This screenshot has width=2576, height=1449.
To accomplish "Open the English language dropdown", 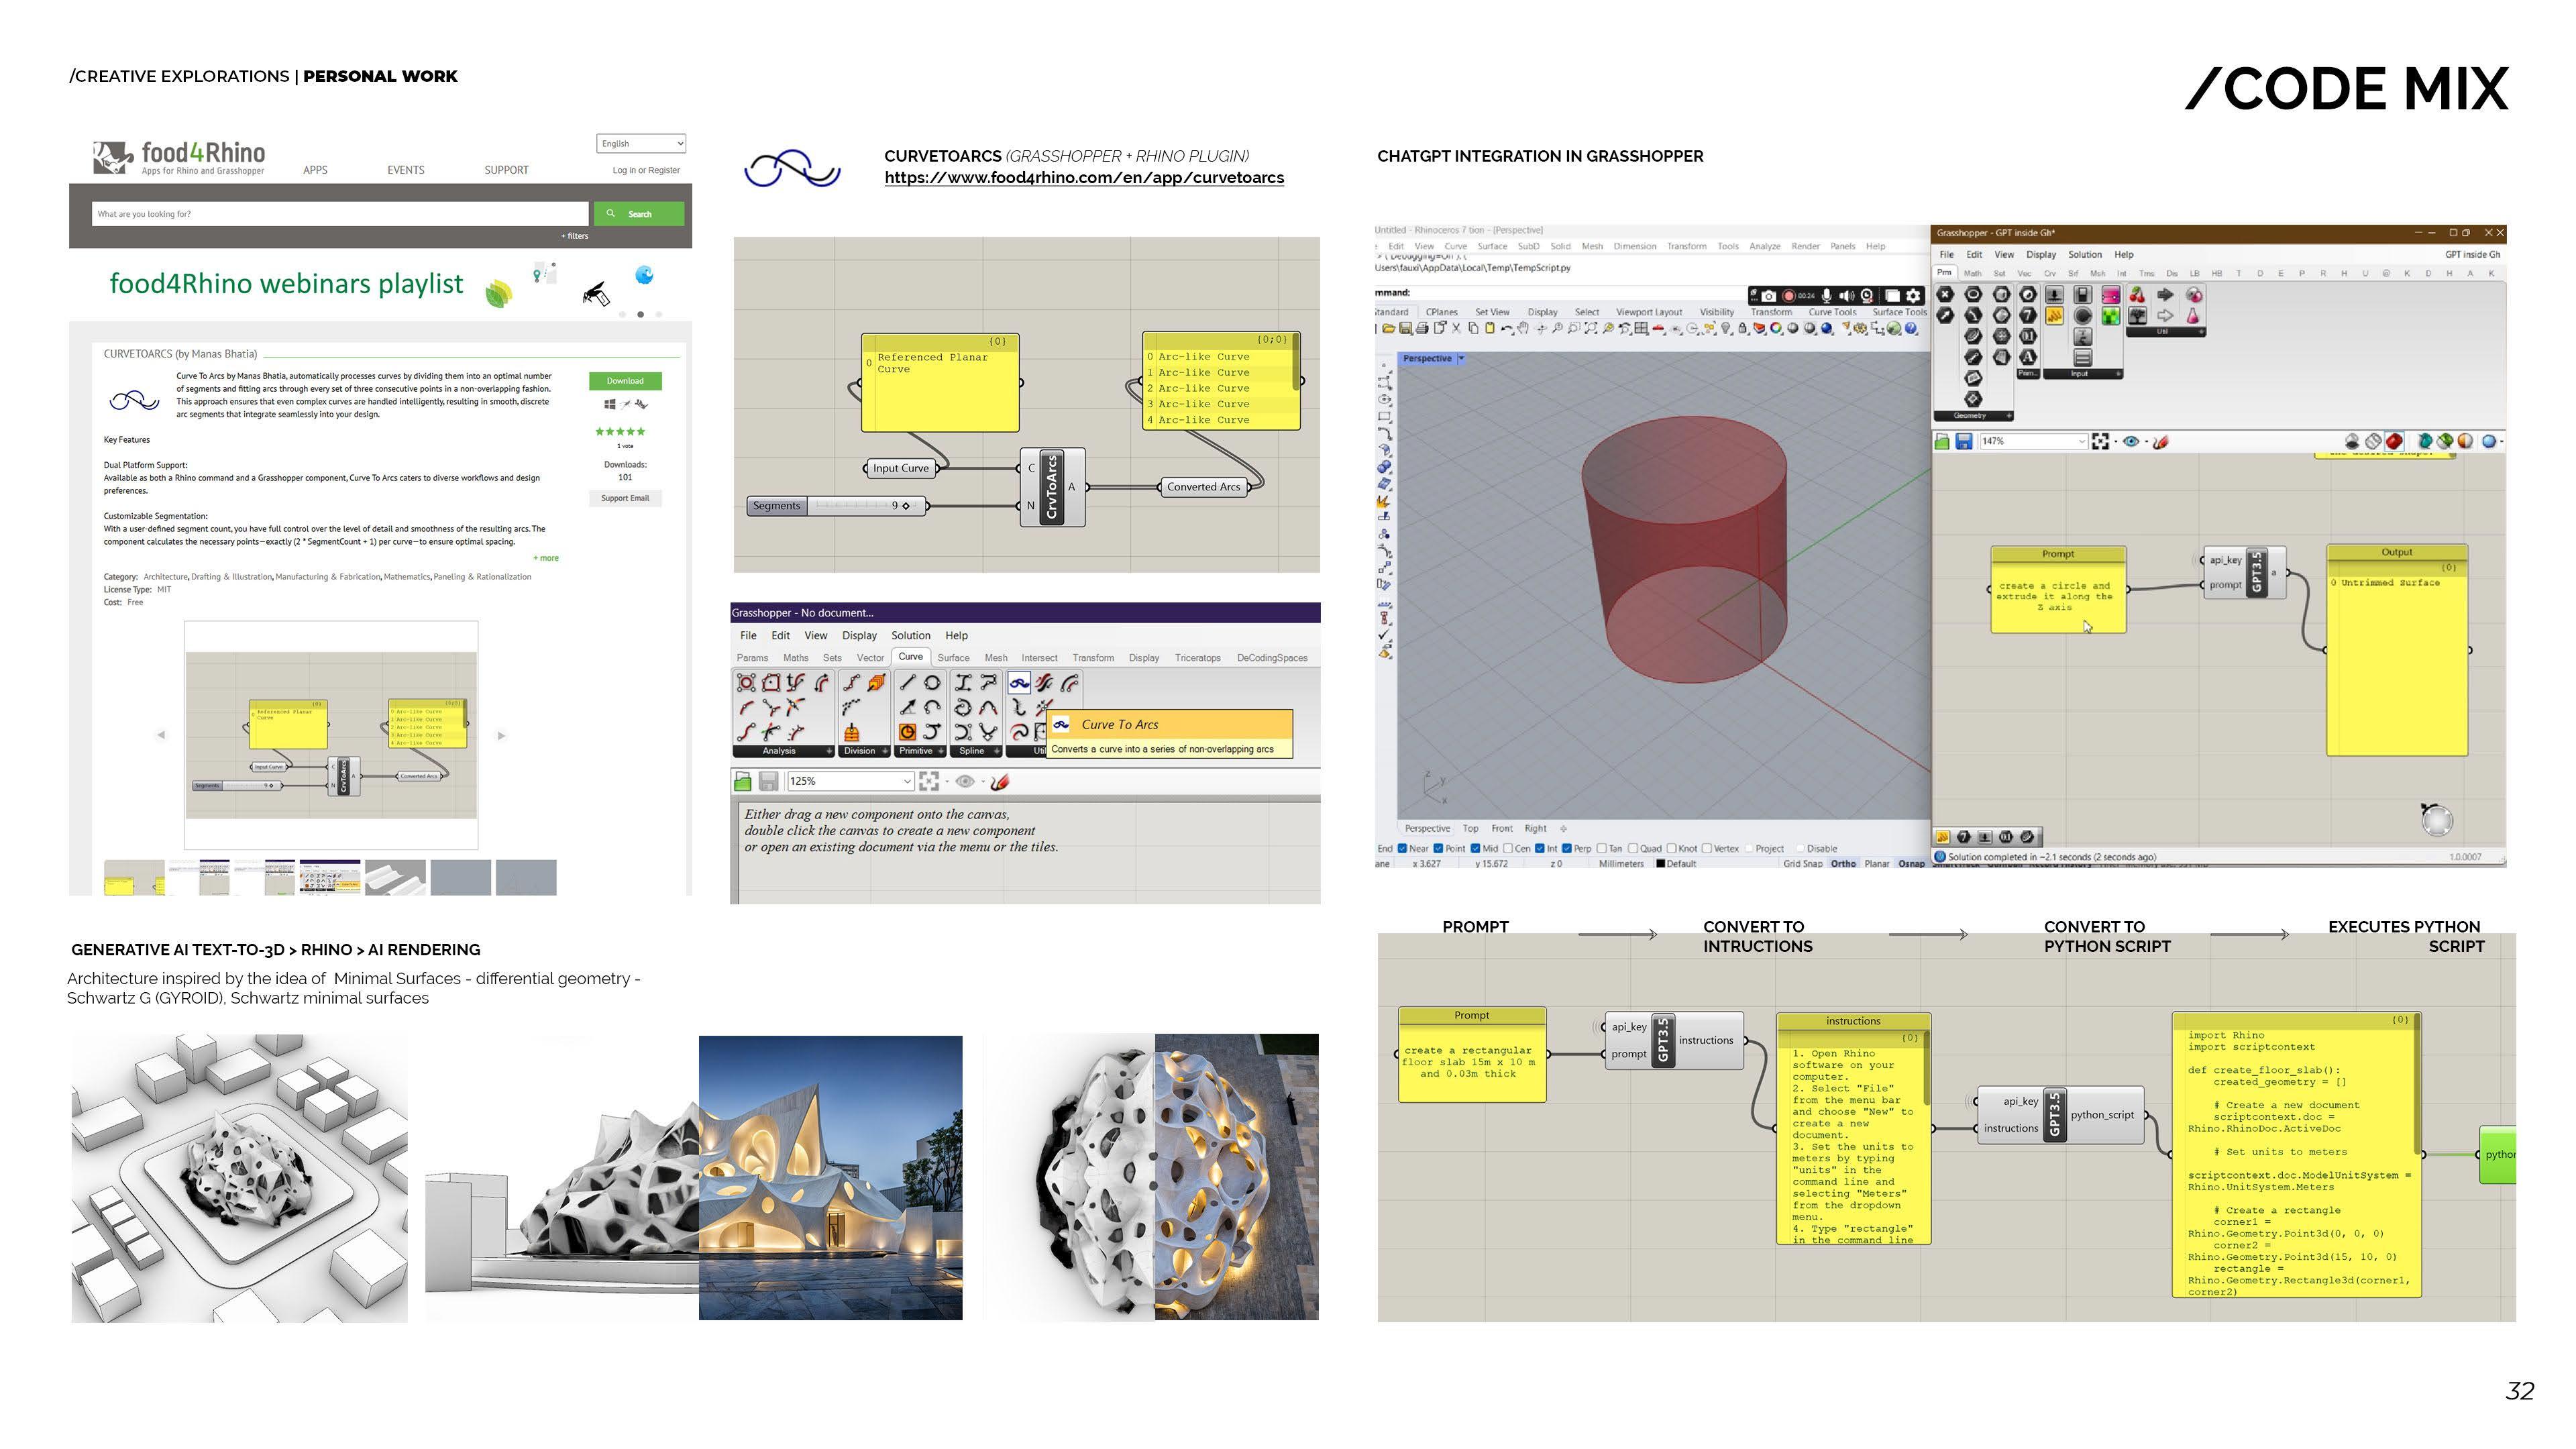I will [x=641, y=144].
